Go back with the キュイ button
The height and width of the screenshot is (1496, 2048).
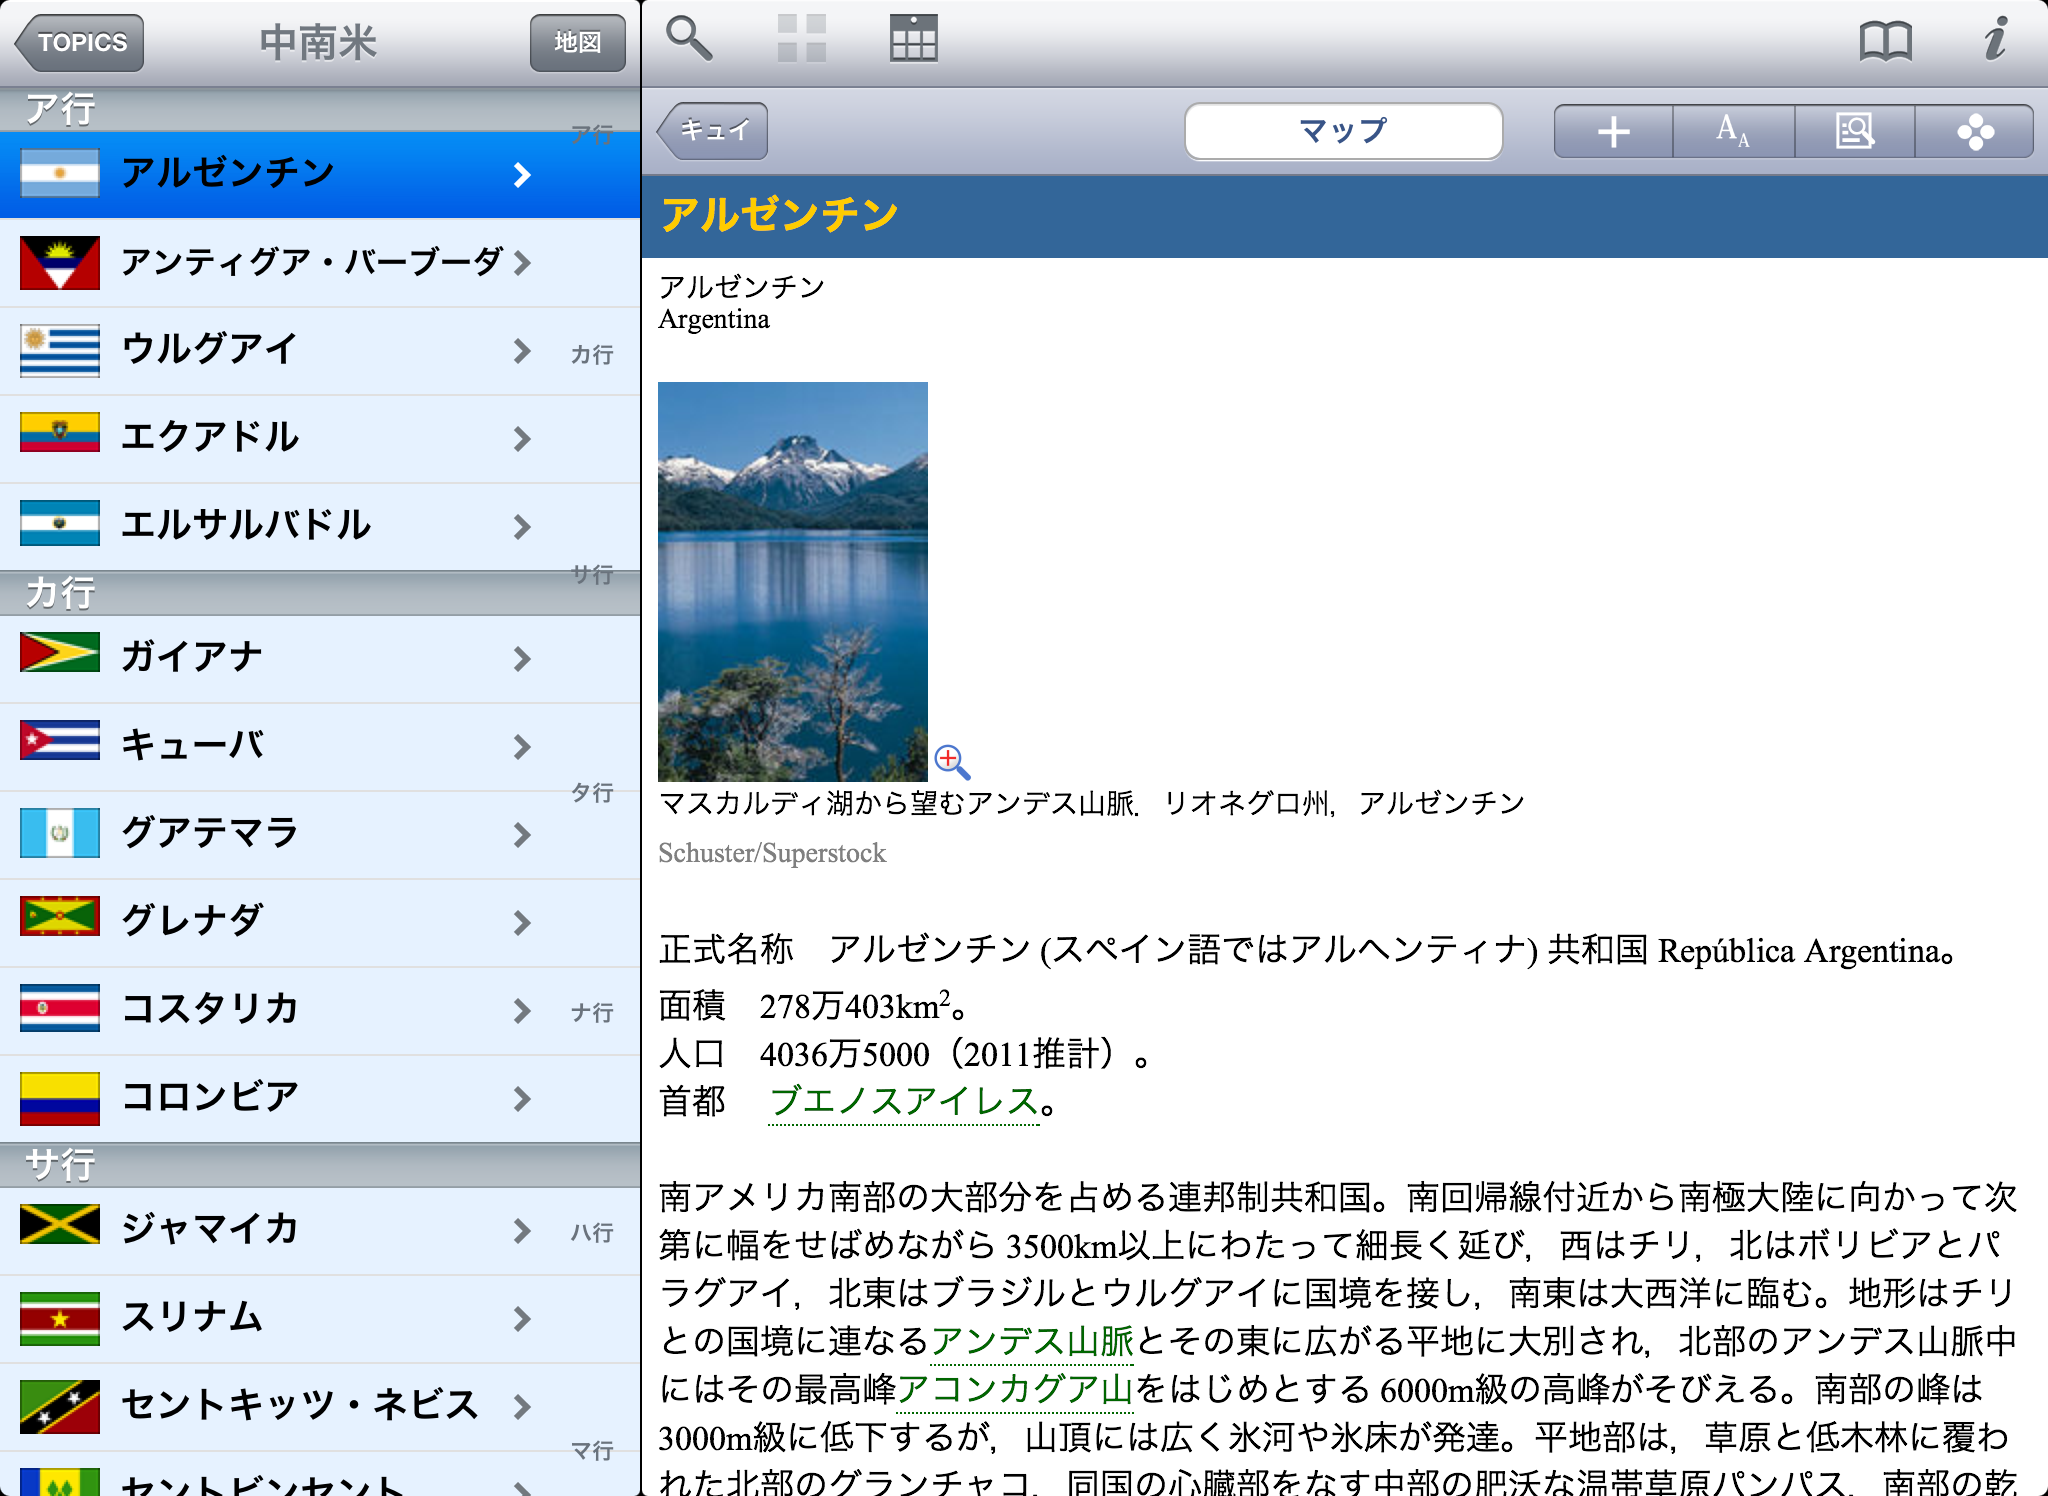tap(713, 131)
